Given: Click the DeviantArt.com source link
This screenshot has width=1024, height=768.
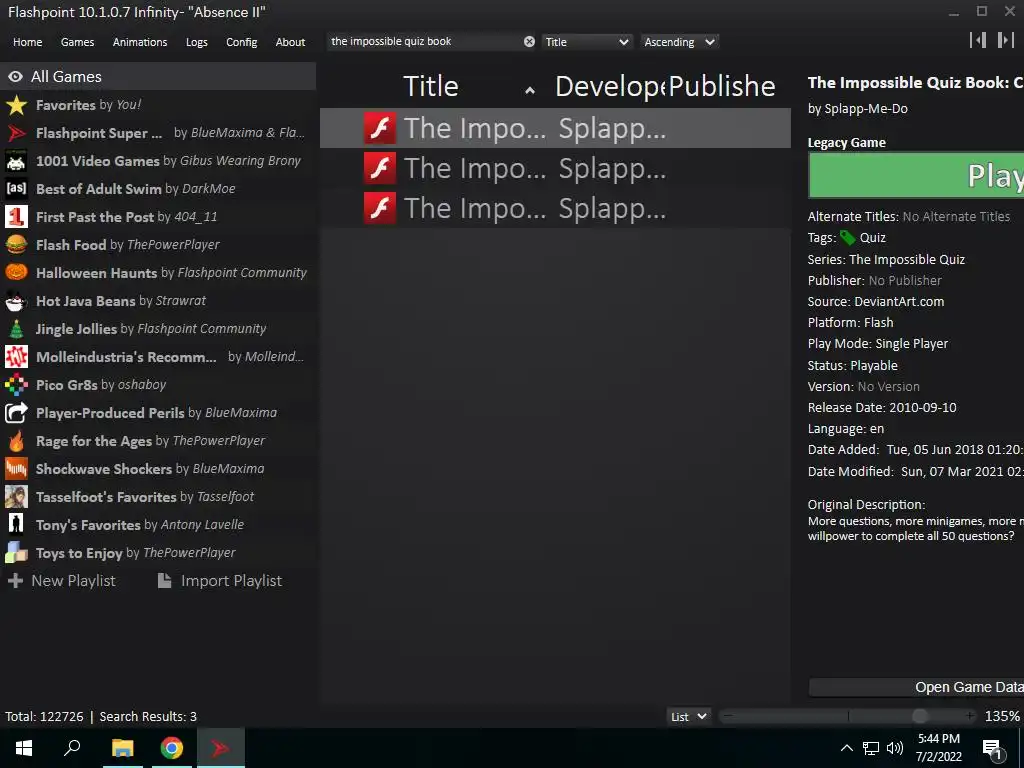Looking at the screenshot, I should coord(899,302).
